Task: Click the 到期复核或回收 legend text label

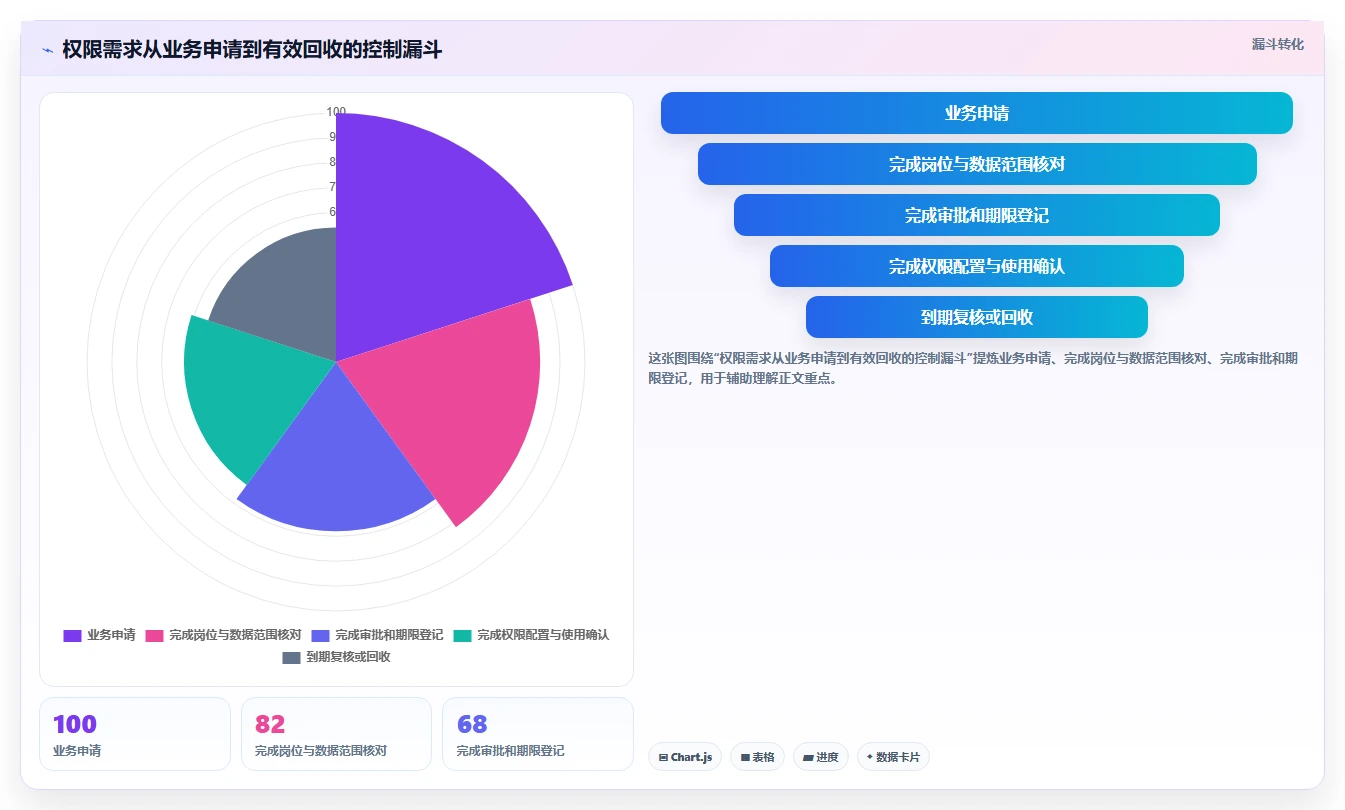Action: click(x=348, y=657)
